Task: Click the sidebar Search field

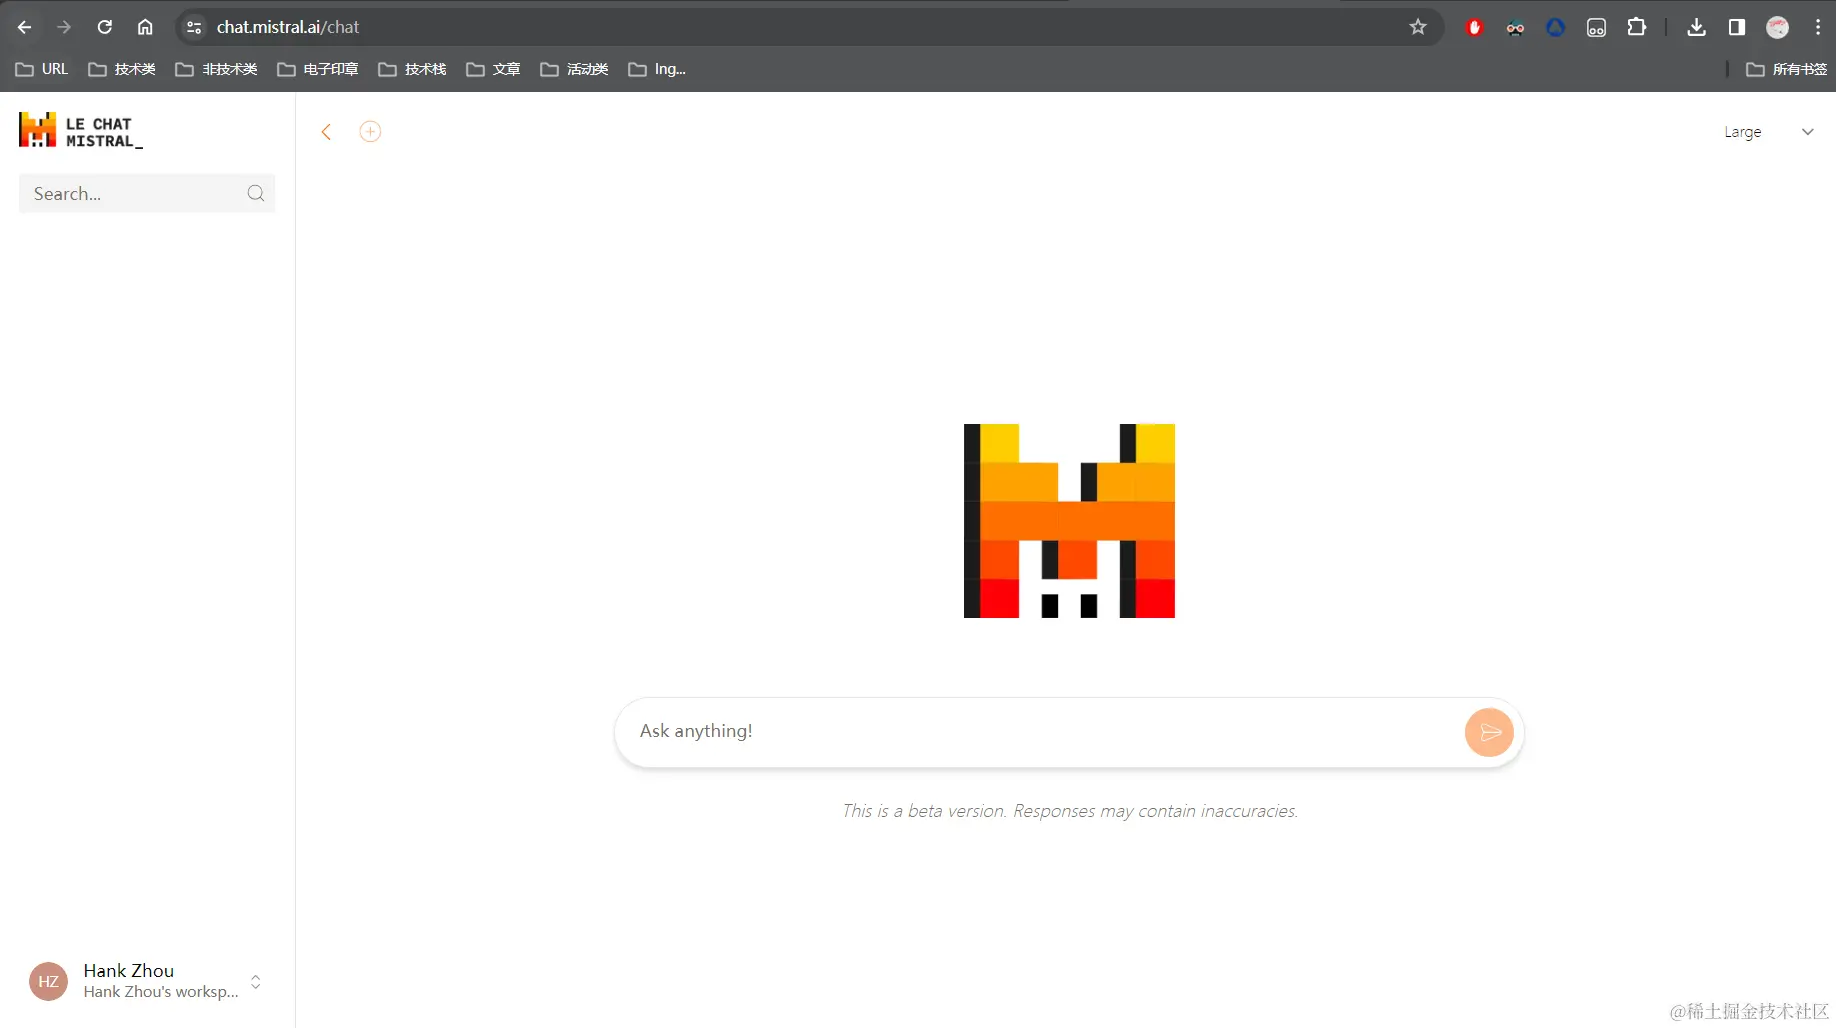Action: [147, 193]
